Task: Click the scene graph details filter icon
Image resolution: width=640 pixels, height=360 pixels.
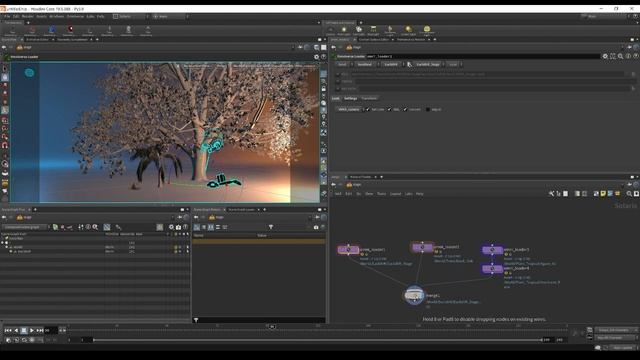Action: coord(271,227)
